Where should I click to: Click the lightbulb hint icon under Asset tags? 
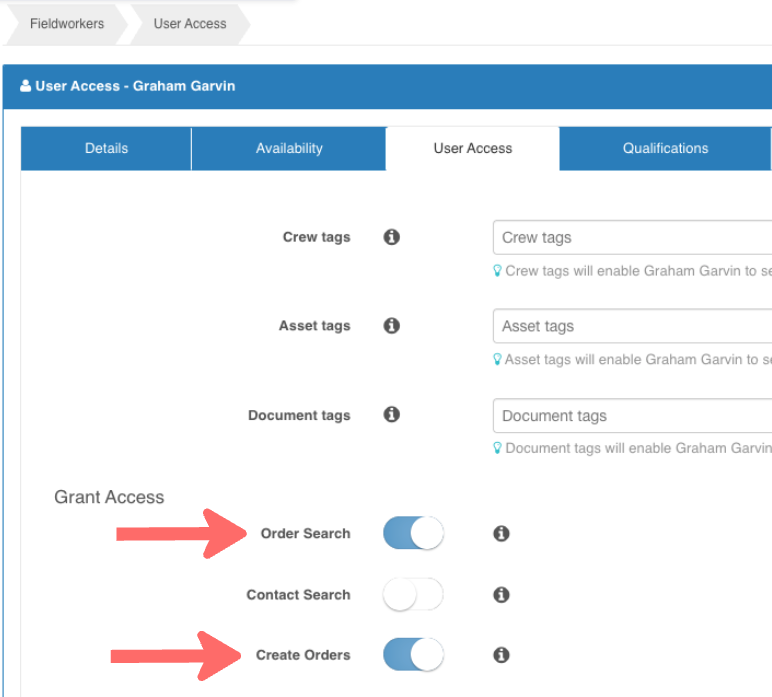click(497, 359)
